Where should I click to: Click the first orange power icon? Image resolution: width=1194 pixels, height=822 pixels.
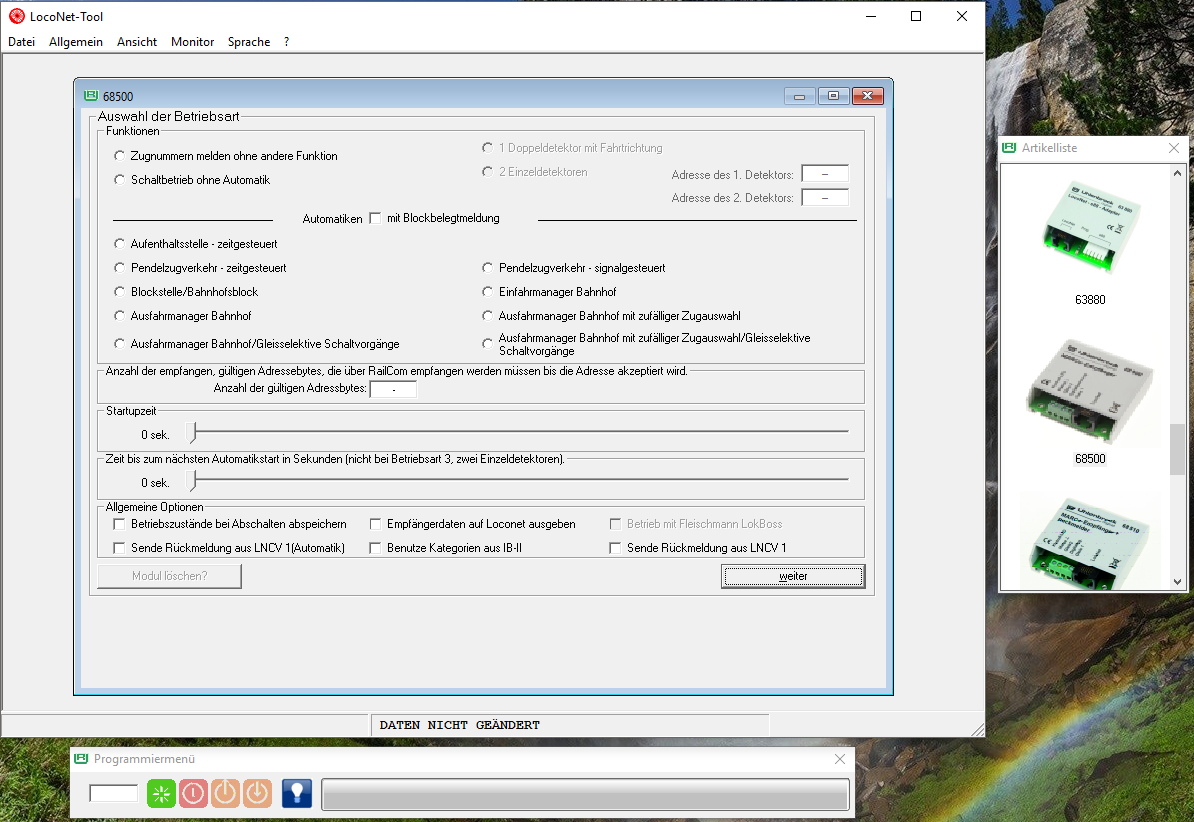(x=226, y=793)
